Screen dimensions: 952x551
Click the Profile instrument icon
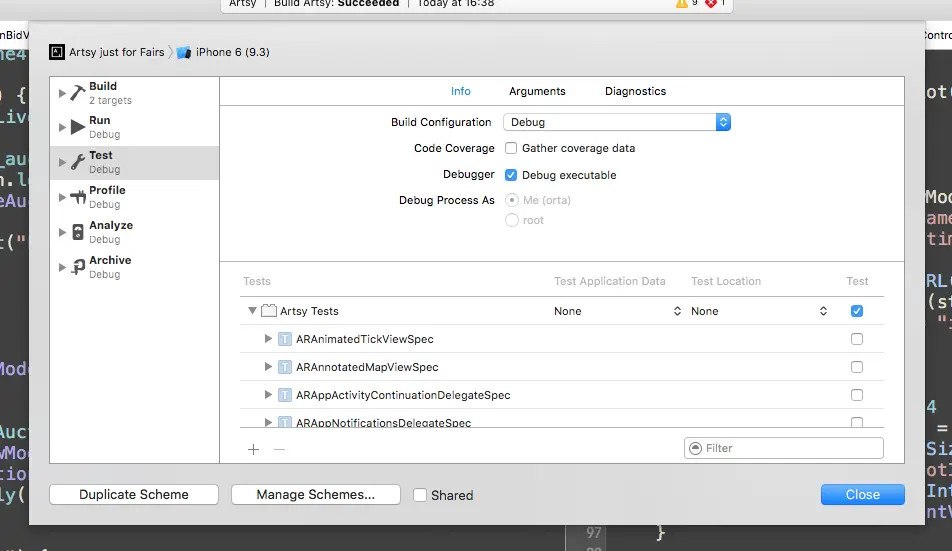pos(78,197)
